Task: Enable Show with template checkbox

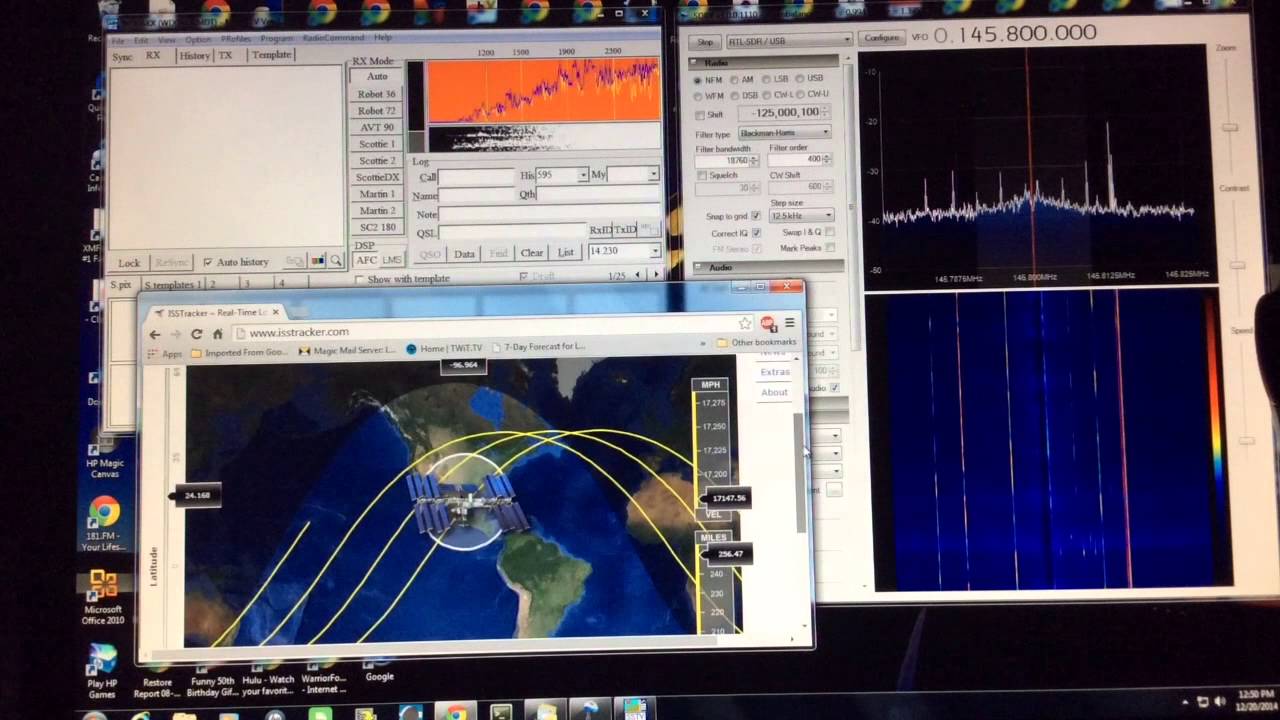Action: [x=360, y=279]
